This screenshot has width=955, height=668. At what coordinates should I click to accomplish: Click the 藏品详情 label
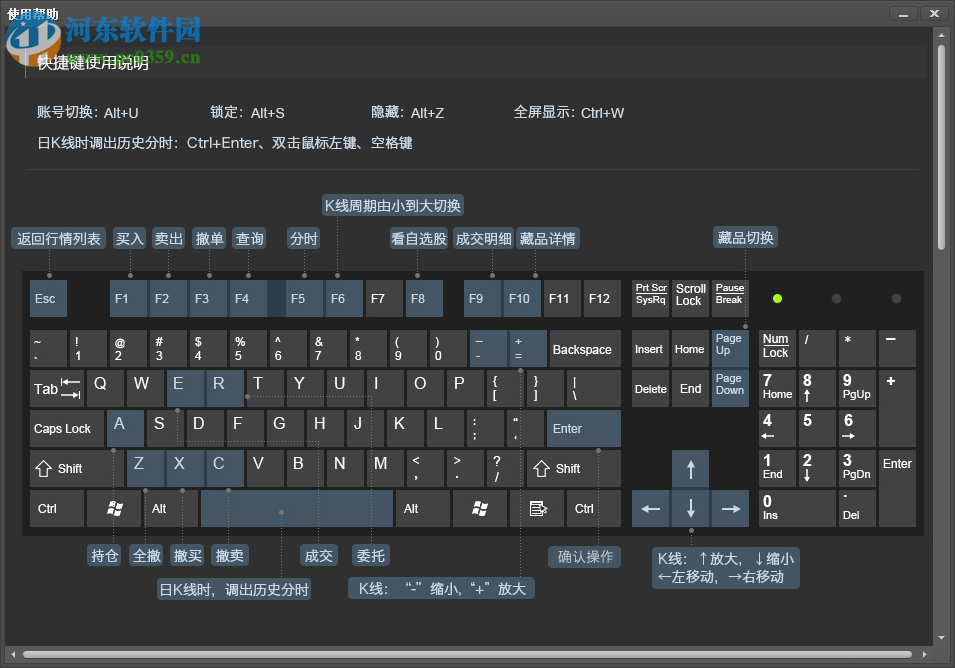tap(548, 239)
